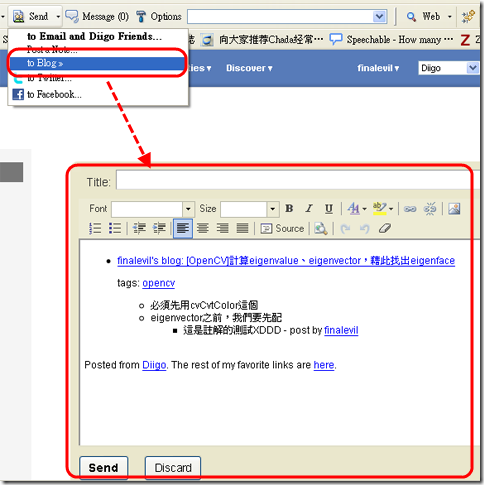Open the finalevil user menu
This screenshot has width=484, height=485.
click(x=378, y=68)
